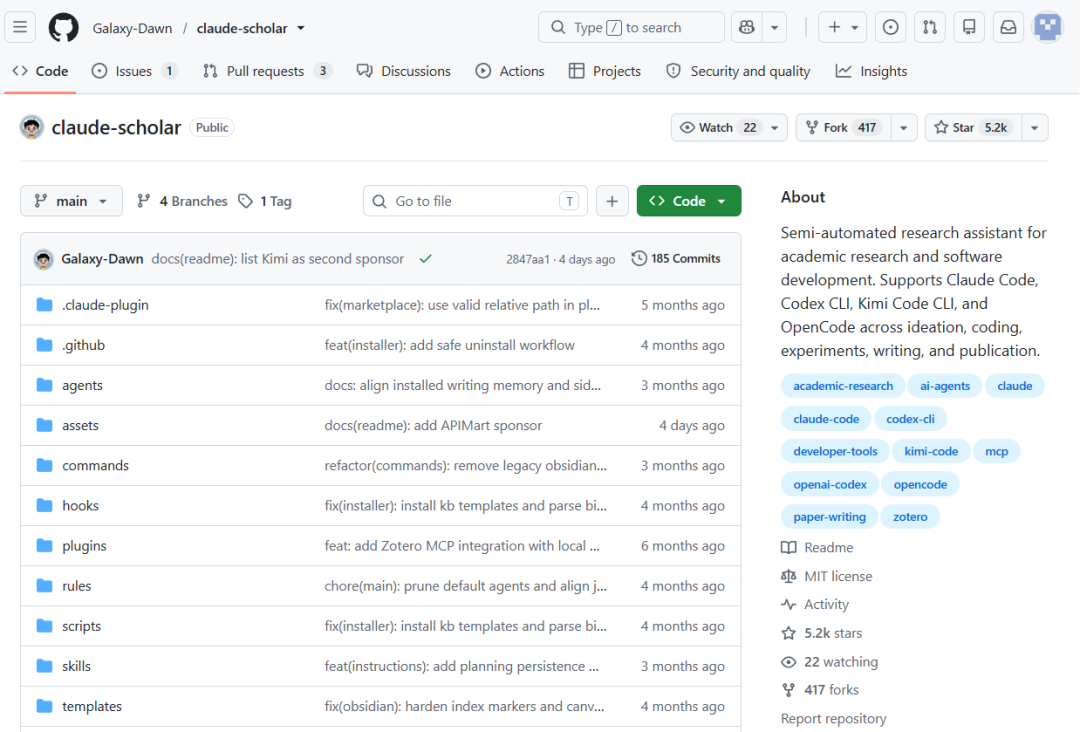Viewport: 1080px width, 732px height.
Task: Open Copilot chat icon in header
Action: (747, 28)
